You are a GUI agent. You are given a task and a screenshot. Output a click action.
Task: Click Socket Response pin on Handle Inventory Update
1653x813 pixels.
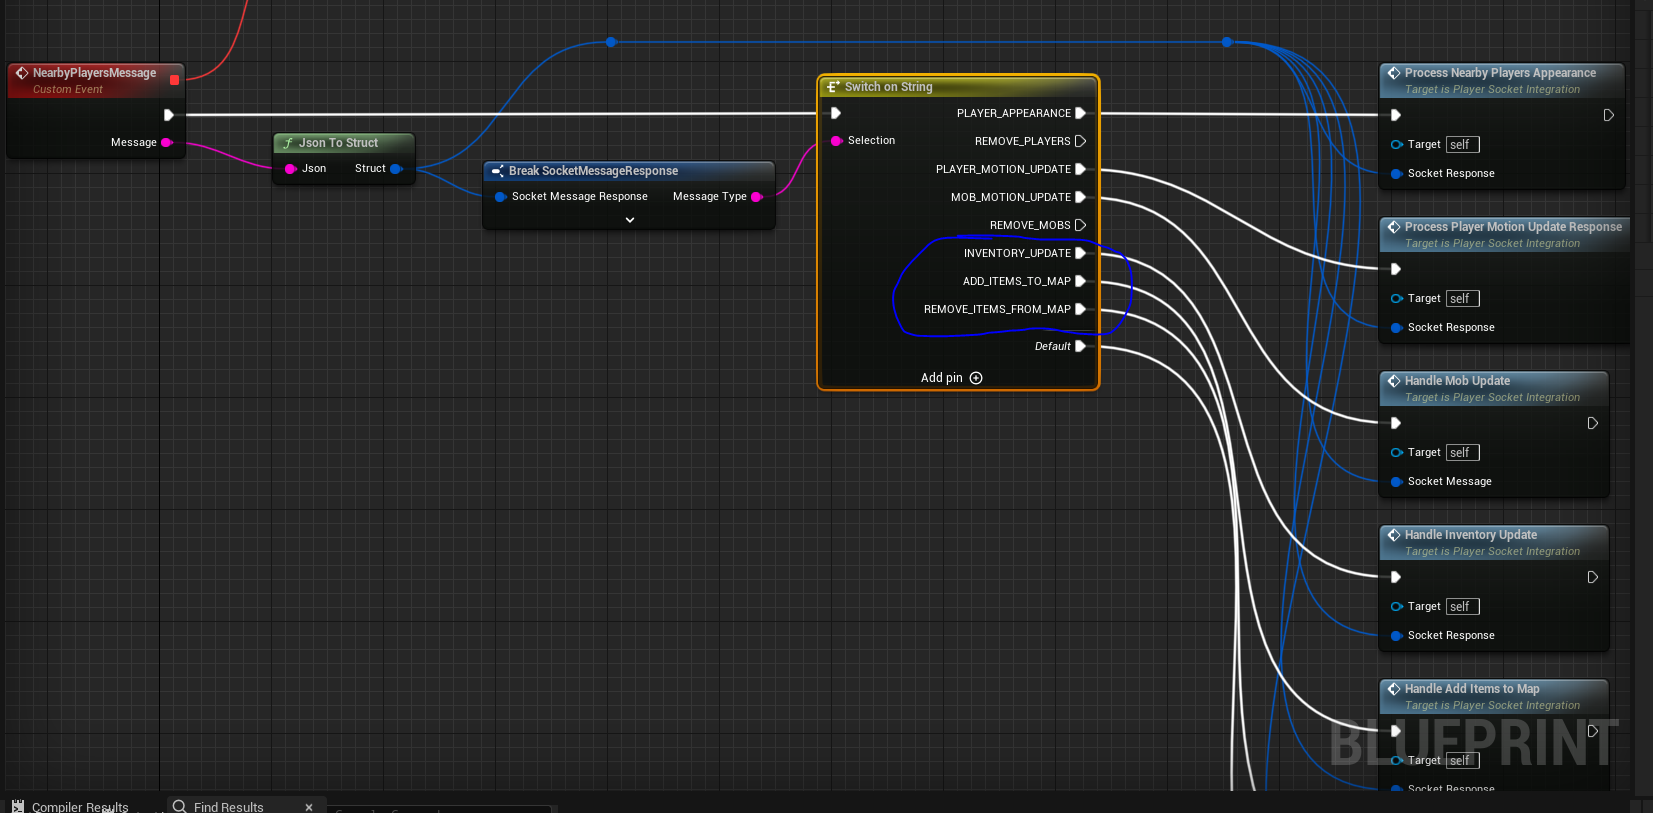pos(1397,636)
